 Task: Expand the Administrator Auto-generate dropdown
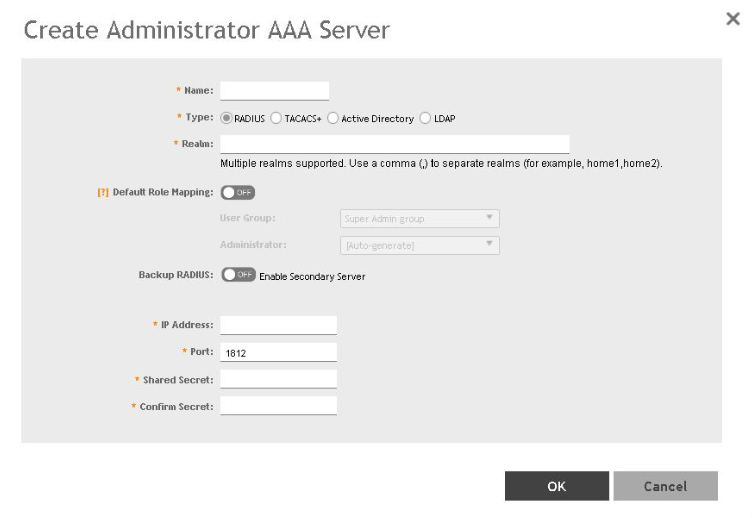(420, 246)
